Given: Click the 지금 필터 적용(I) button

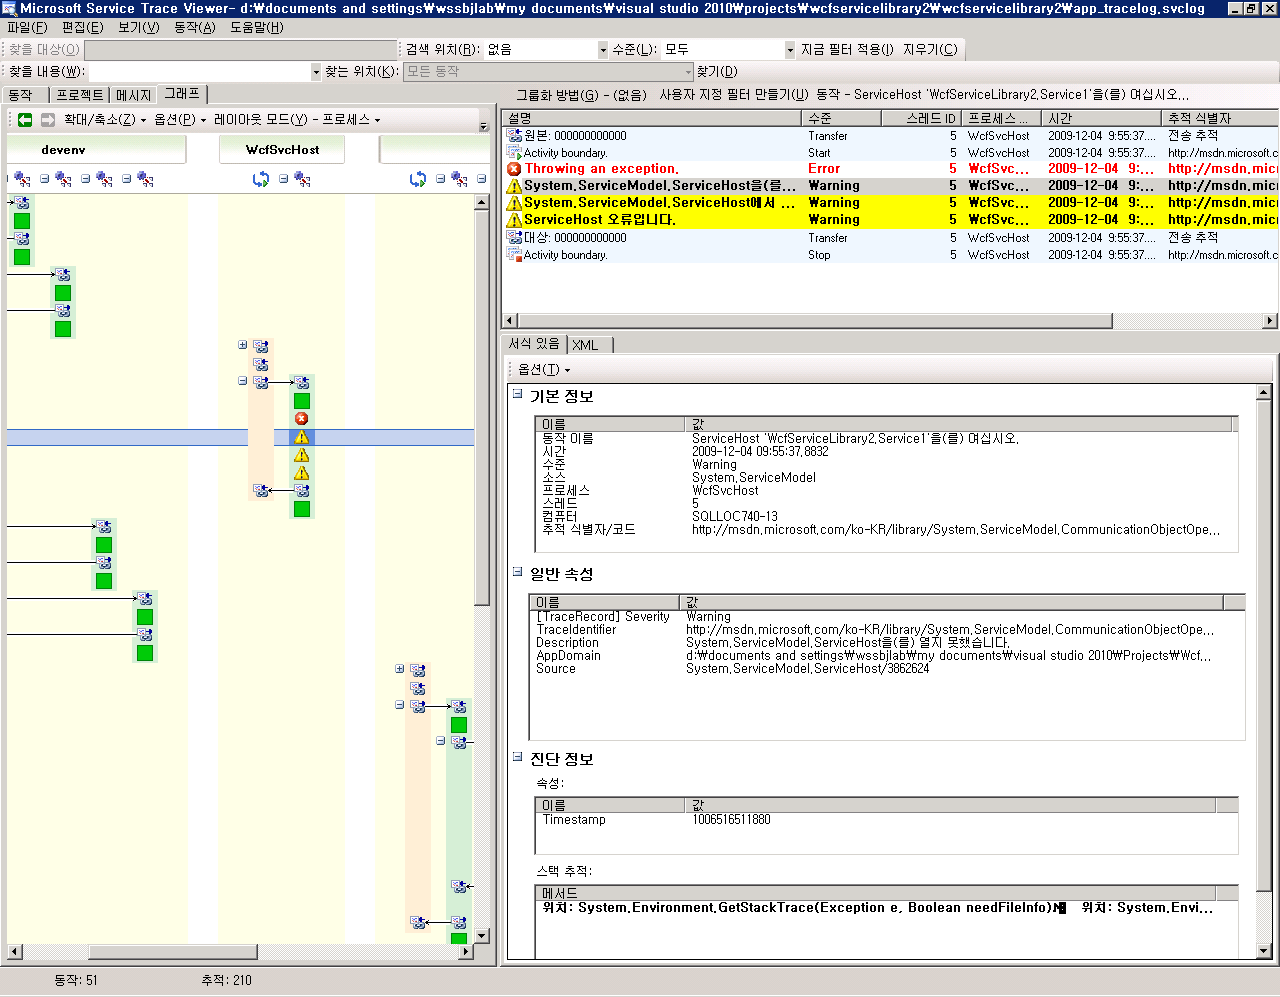Looking at the screenshot, I should coord(847,49).
